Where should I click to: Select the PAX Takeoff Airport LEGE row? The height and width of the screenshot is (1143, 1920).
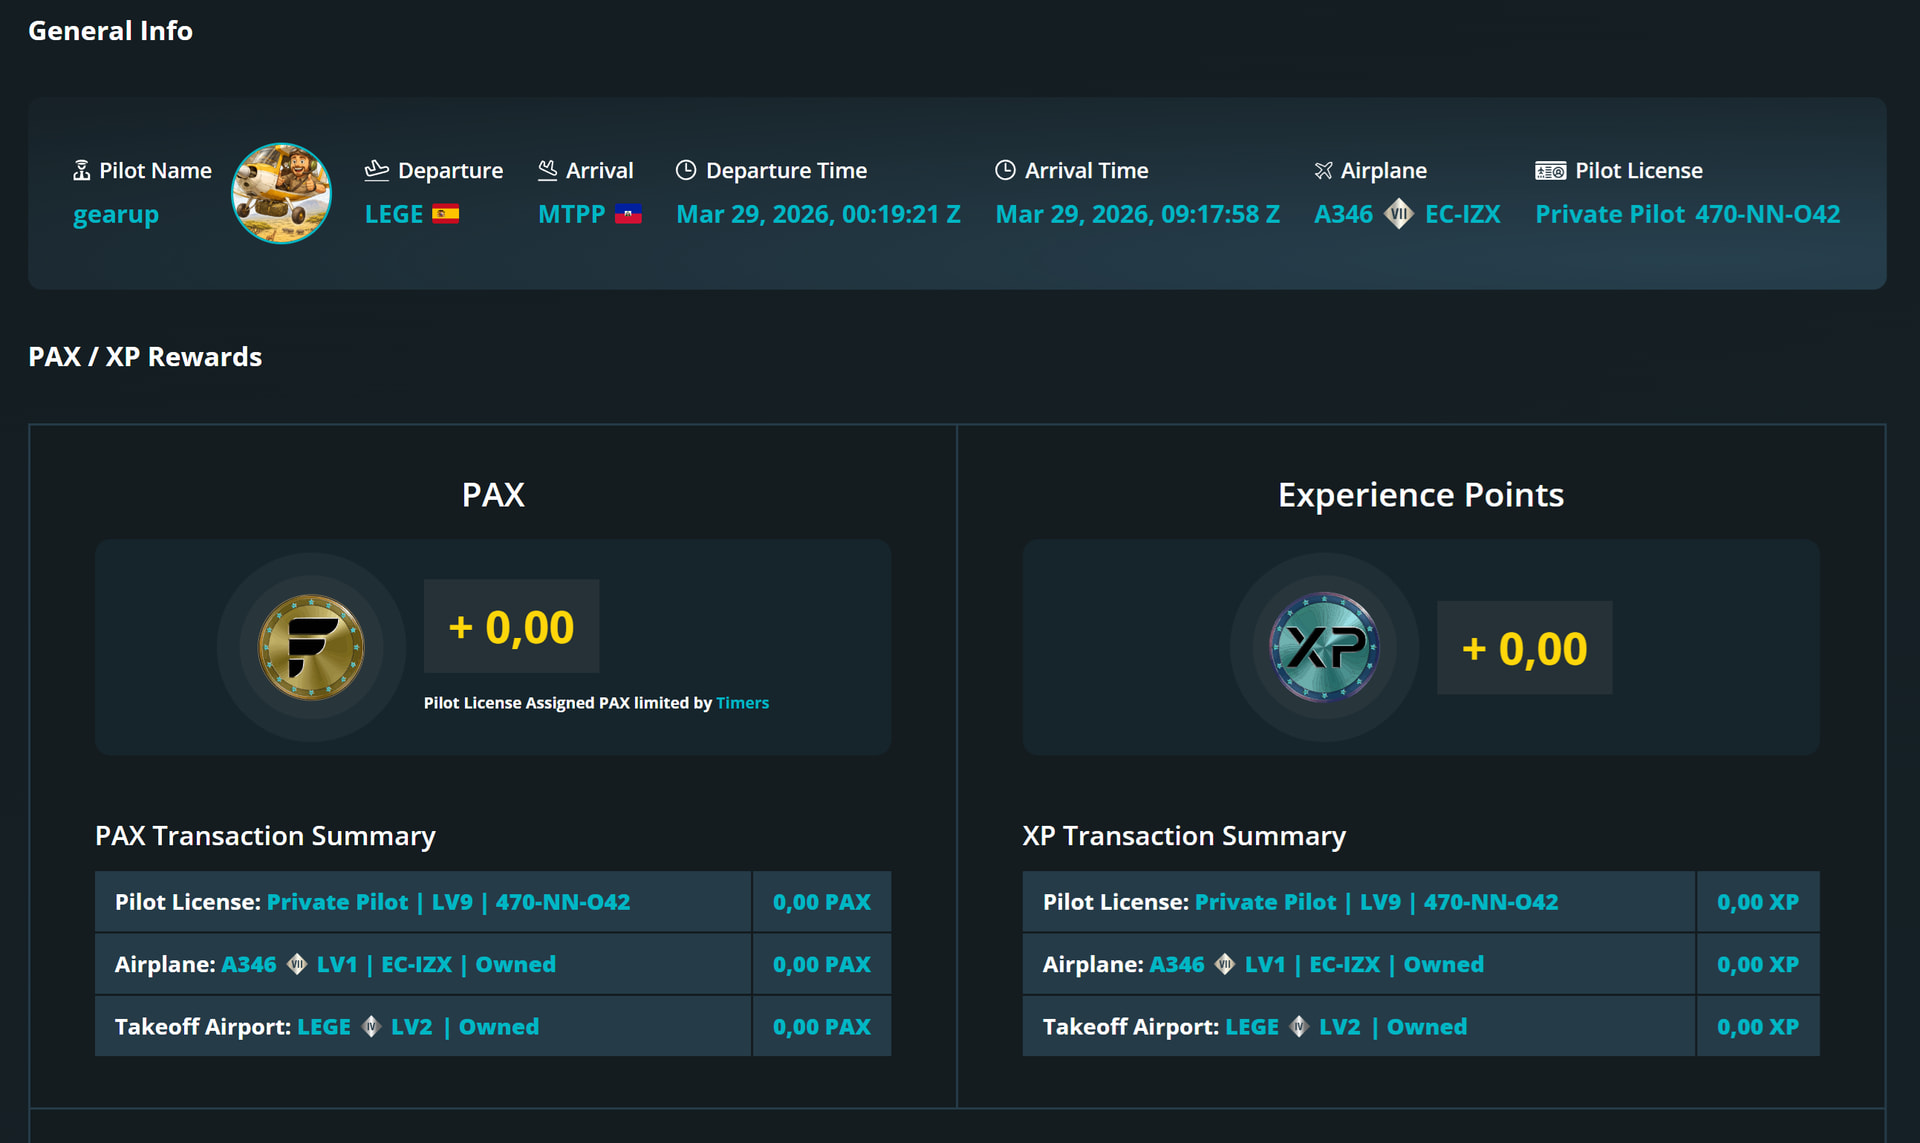[422, 1027]
